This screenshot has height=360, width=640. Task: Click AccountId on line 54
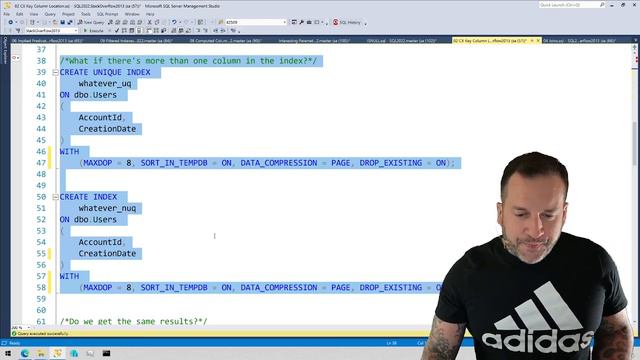click(100, 242)
